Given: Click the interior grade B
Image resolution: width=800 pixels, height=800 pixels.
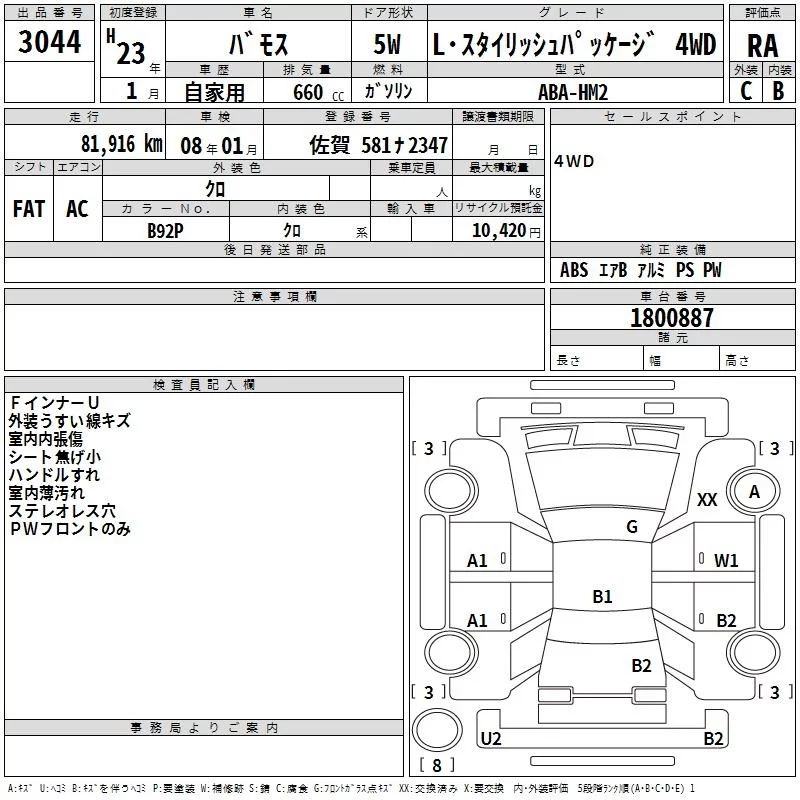Looking at the screenshot, I should (x=778, y=91).
